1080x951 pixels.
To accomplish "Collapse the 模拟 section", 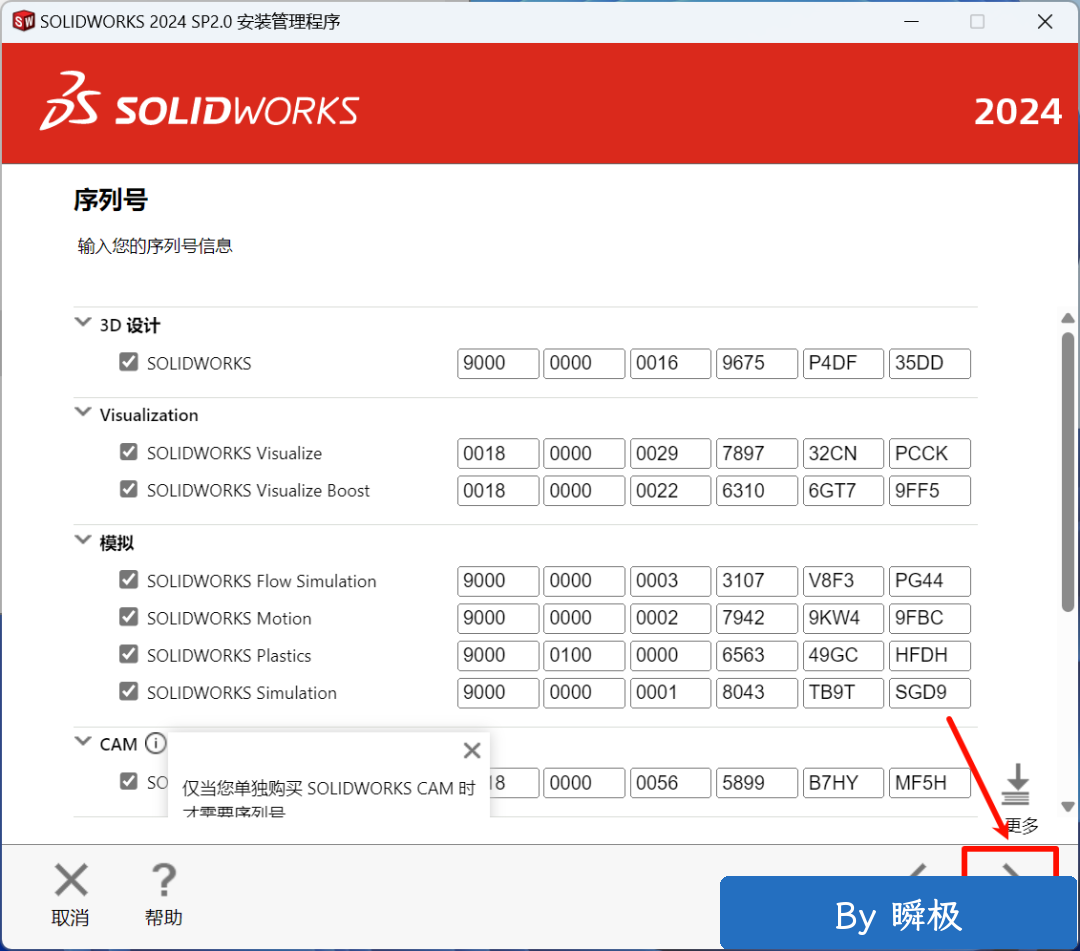I will [x=83, y=542].
